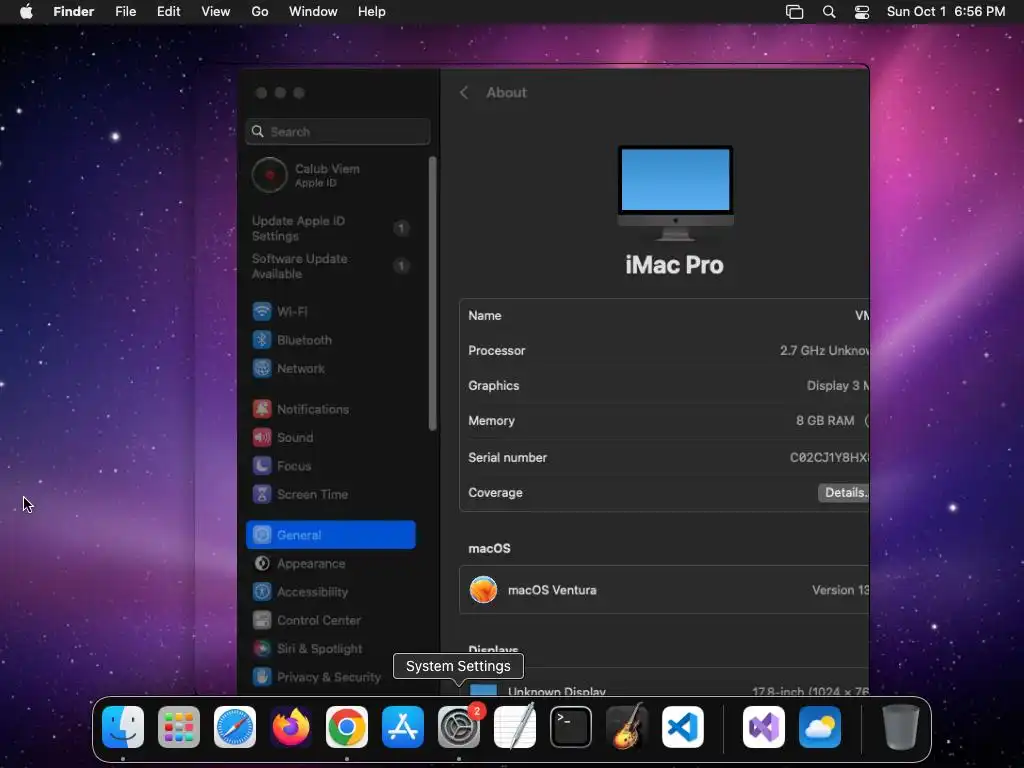Open the Help menu

point(372,12)
